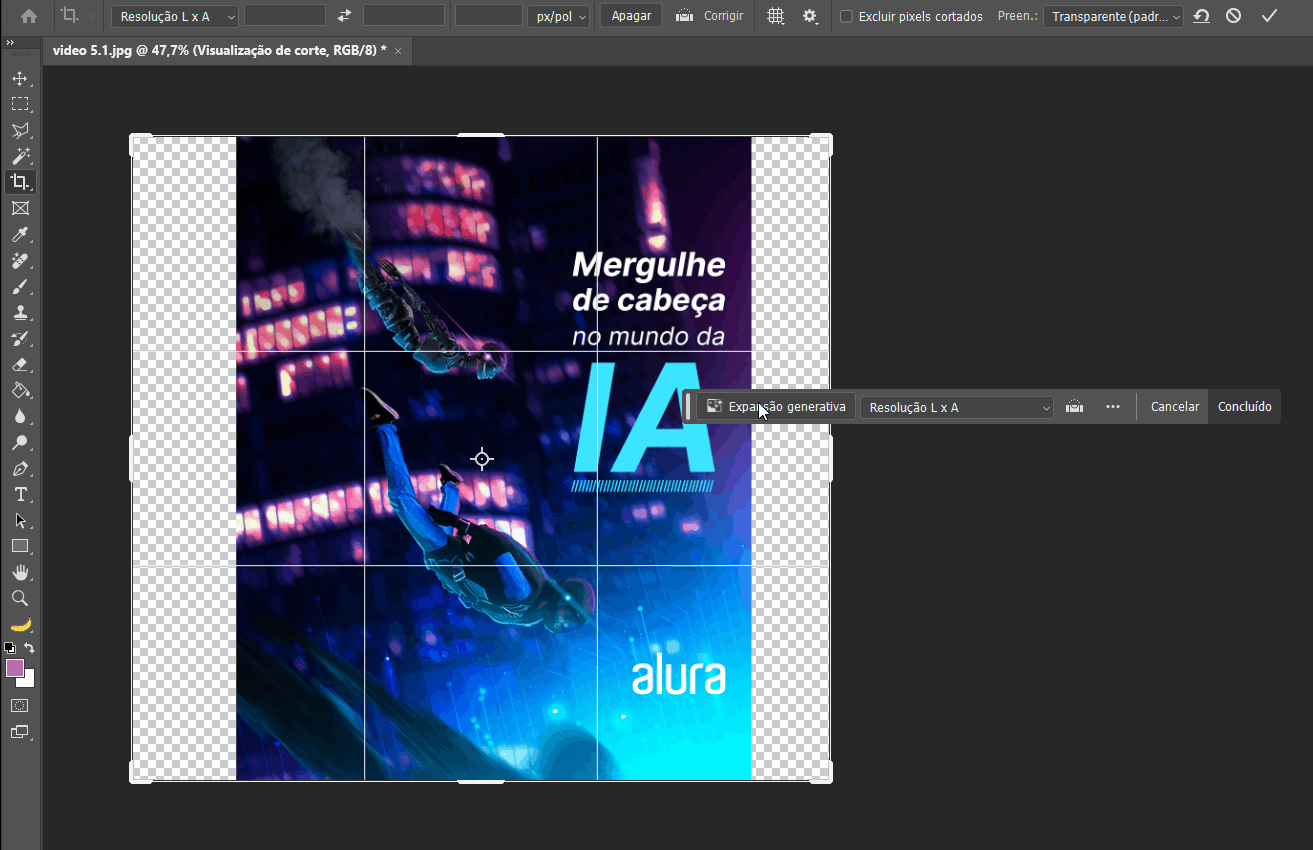Viewport: 1313px width, 850px height.
Task: Open crop overlay grid options
Action: click(775, 16)
